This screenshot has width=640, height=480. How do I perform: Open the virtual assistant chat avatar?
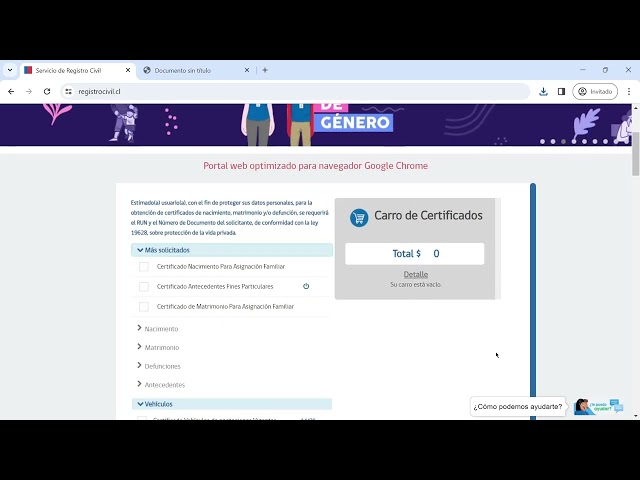pos(599,407)
